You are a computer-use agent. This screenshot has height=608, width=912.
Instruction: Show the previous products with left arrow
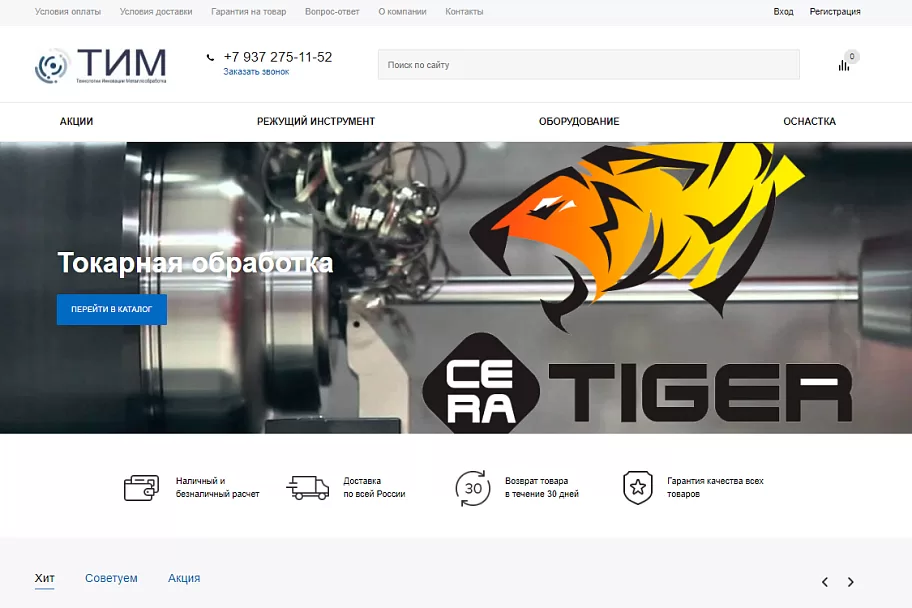pos(825,582)
